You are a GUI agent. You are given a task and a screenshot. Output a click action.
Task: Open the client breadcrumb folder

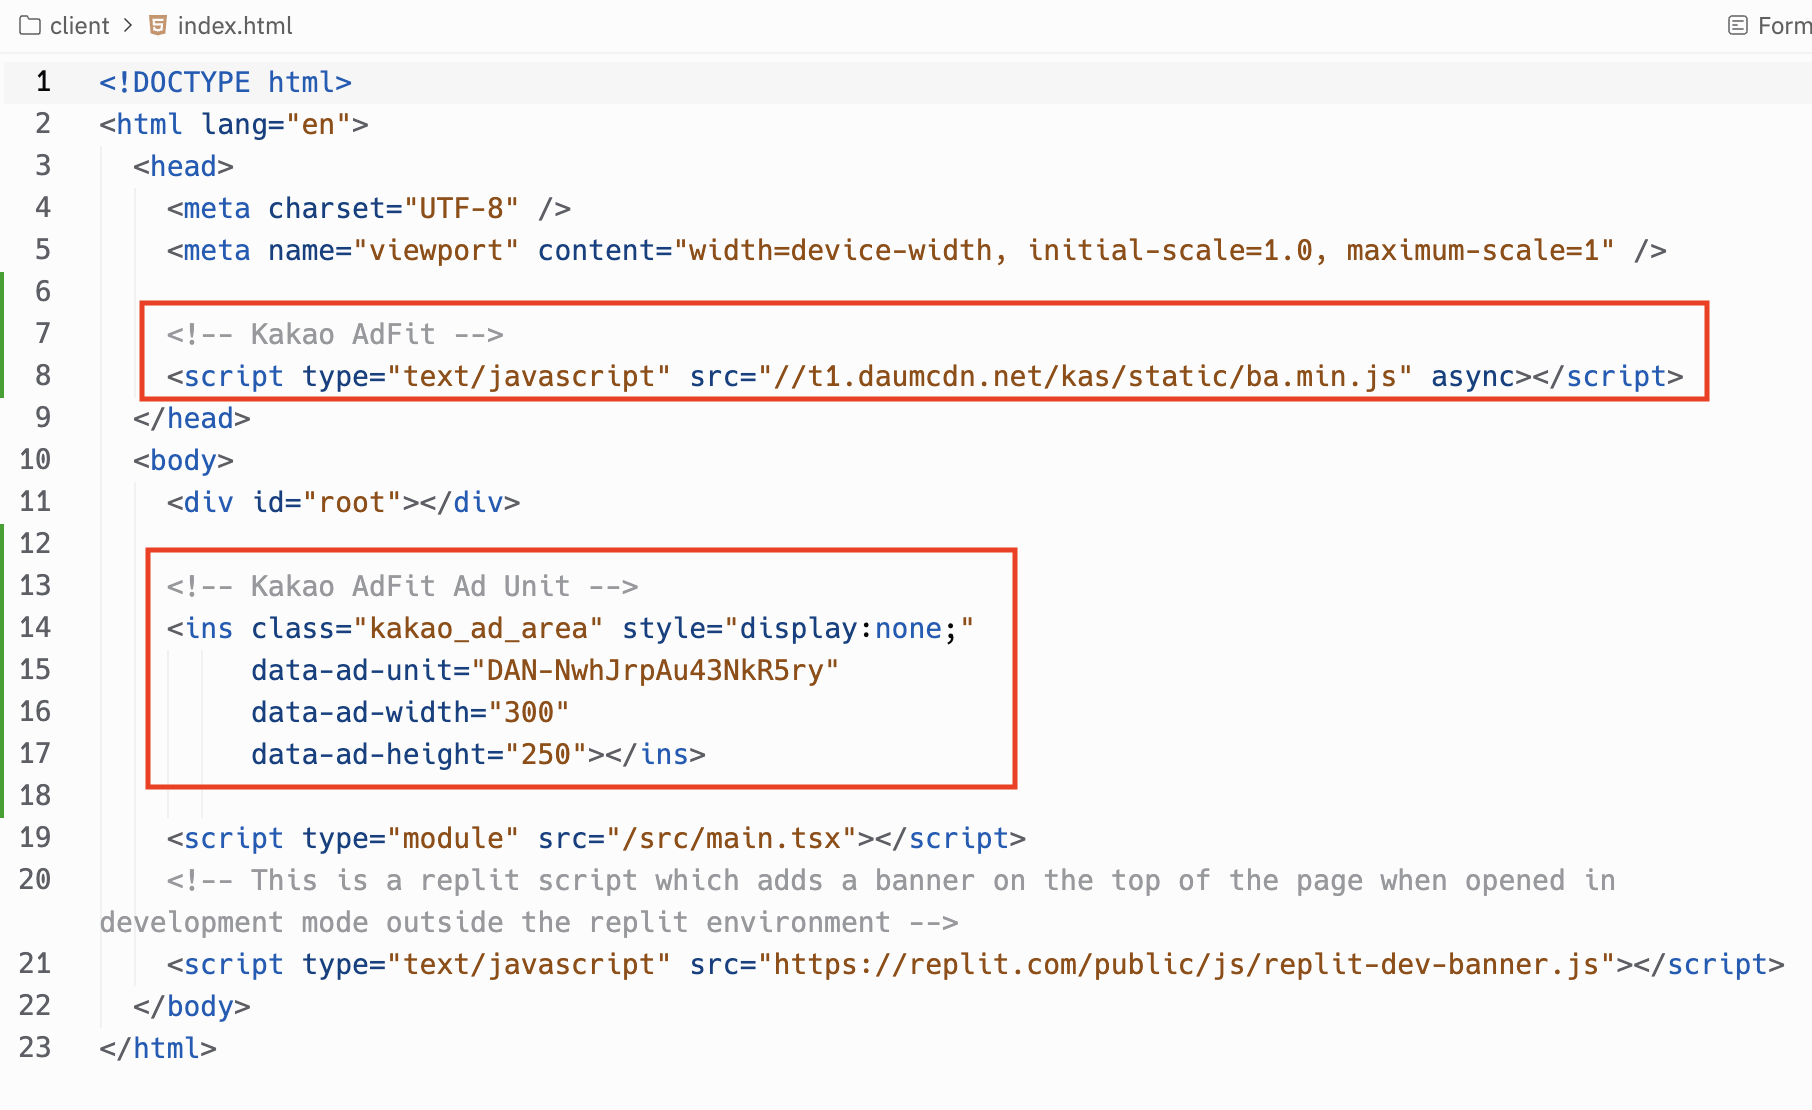79,26
